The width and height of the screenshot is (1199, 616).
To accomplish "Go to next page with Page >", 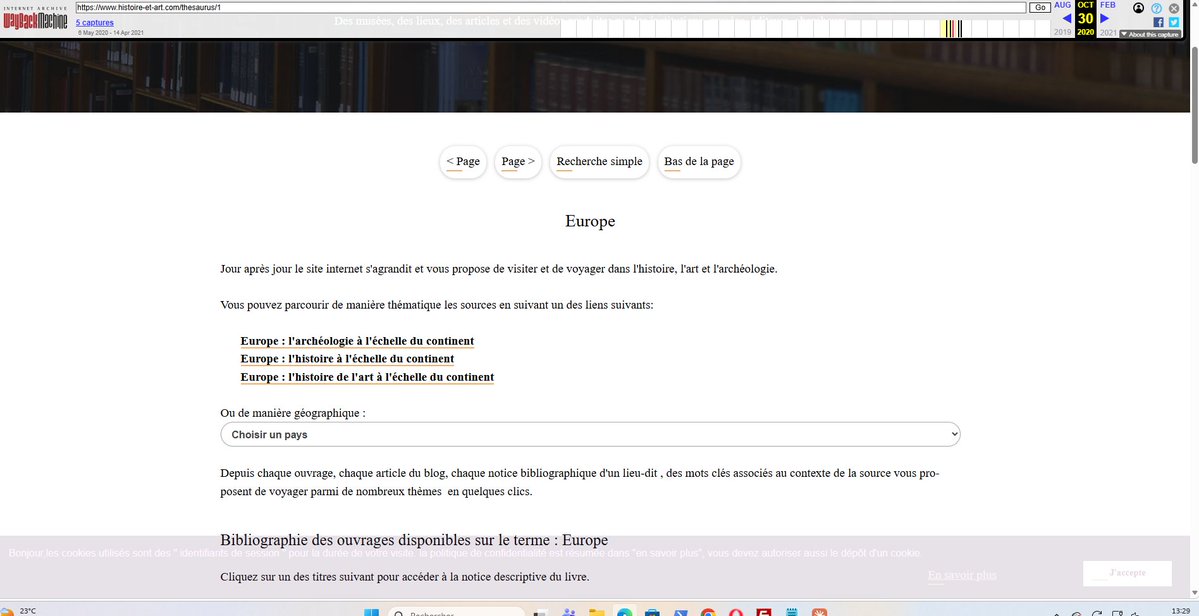I will [518, 162].
